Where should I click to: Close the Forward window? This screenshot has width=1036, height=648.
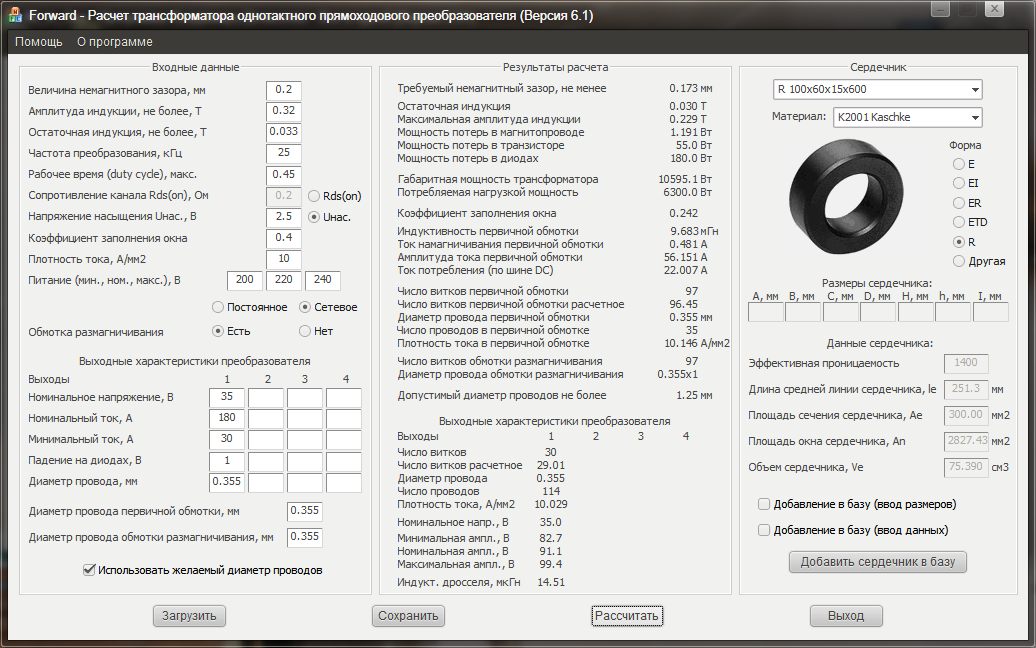(x=994, y=9)
